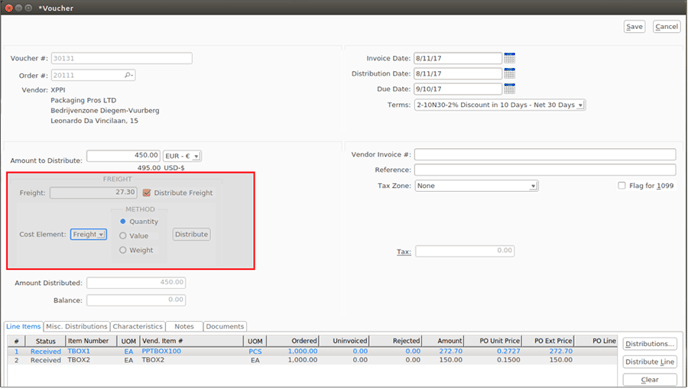Open the Characteristics tab
The width and height of the screenshot is (688, 389).
137,326
